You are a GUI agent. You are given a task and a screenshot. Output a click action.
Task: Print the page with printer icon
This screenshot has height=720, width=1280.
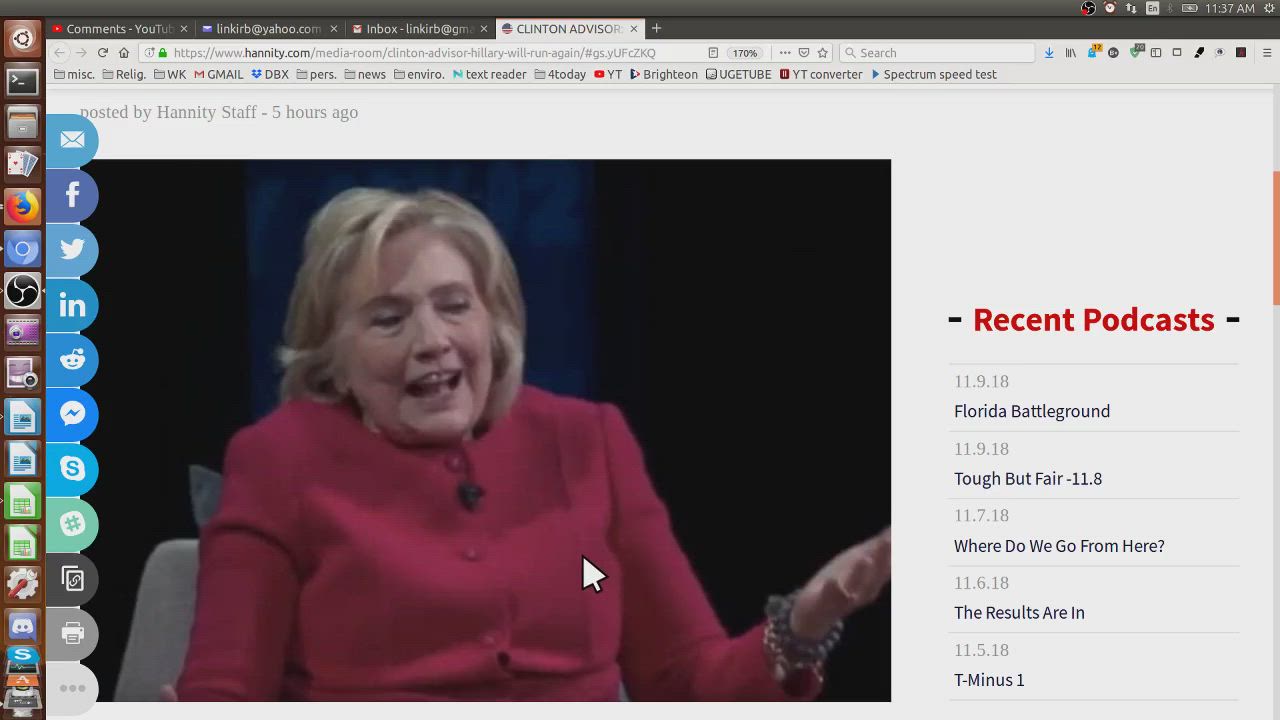pos(72,634)
